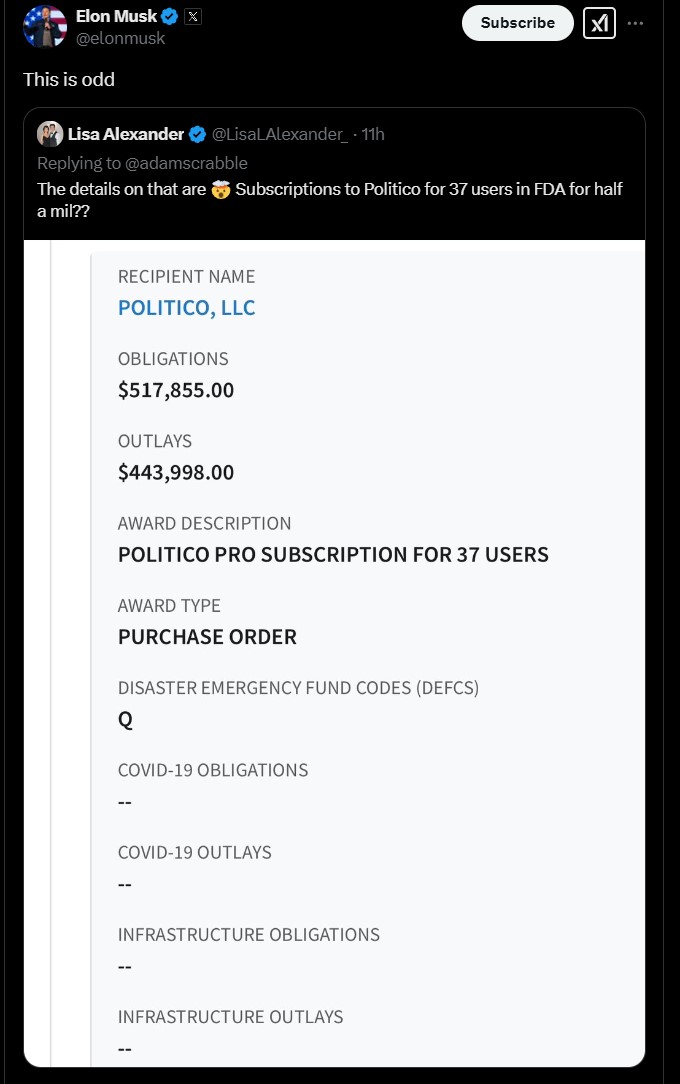Click the 'This is odd' post text

pos(69,80)
